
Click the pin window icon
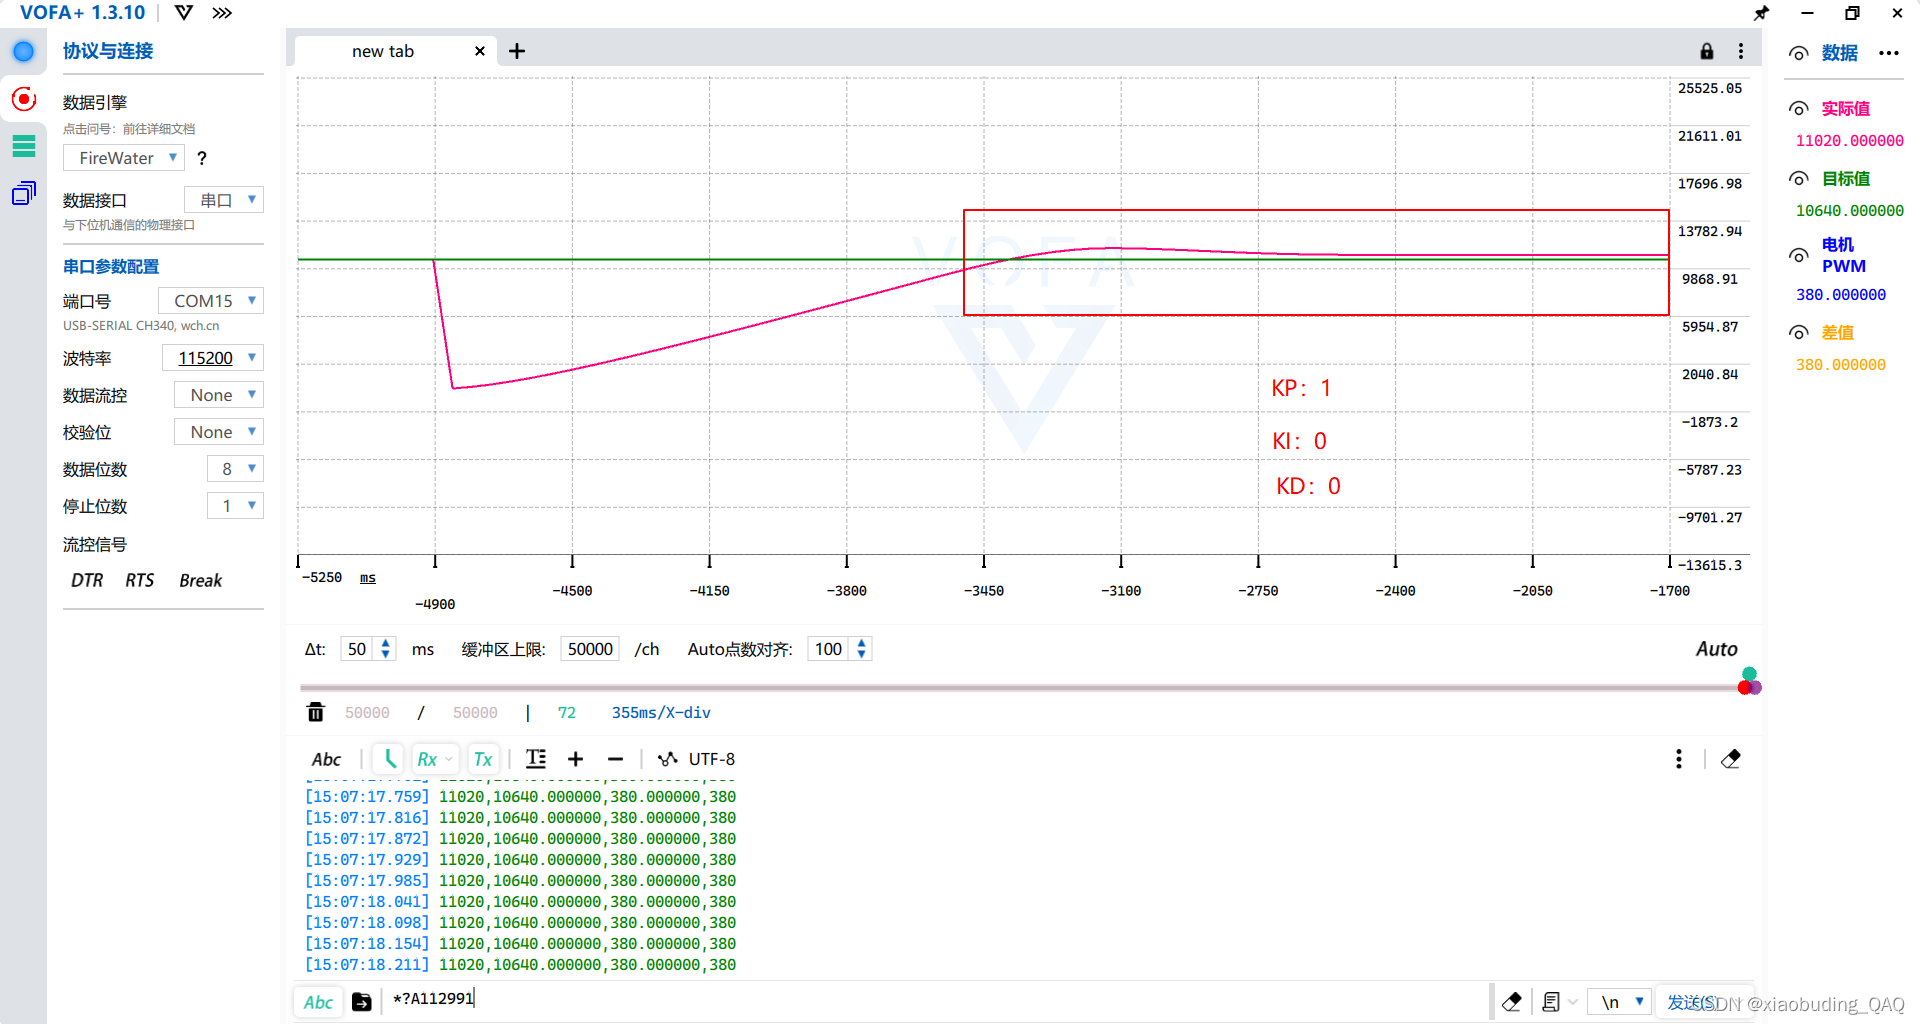1761,13
